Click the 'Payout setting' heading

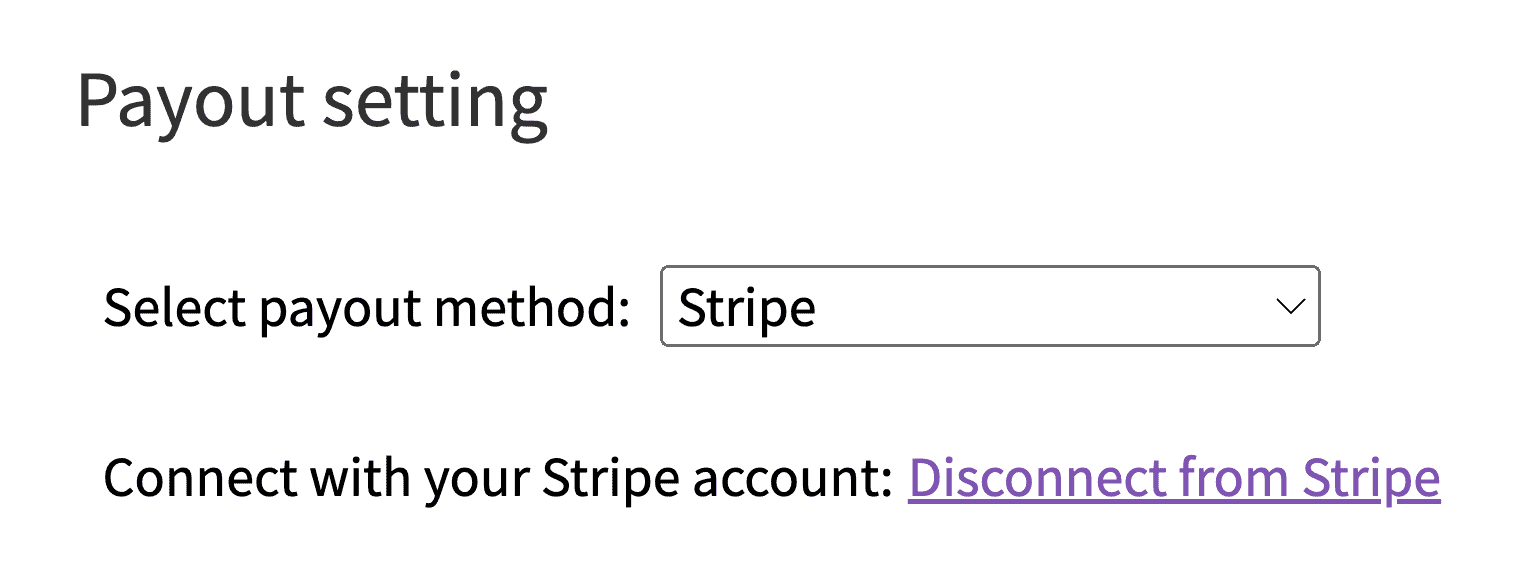pos(312,103)
